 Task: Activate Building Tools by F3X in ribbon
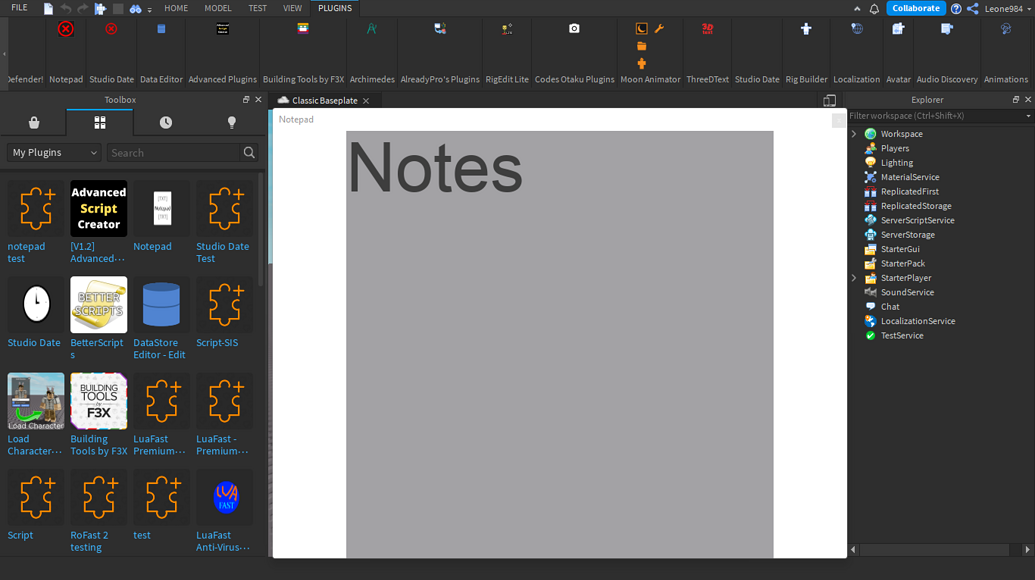point(303,28)
